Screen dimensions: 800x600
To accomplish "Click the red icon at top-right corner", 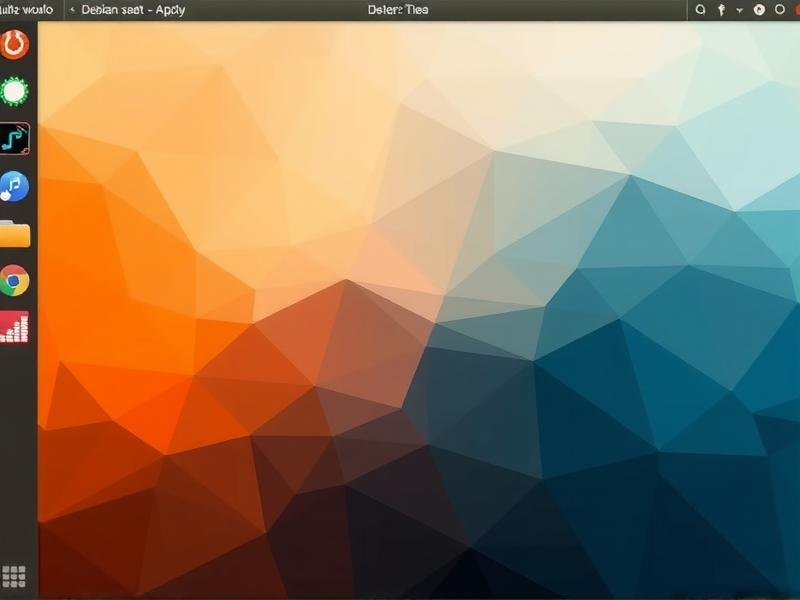I will tap(795, 10).
